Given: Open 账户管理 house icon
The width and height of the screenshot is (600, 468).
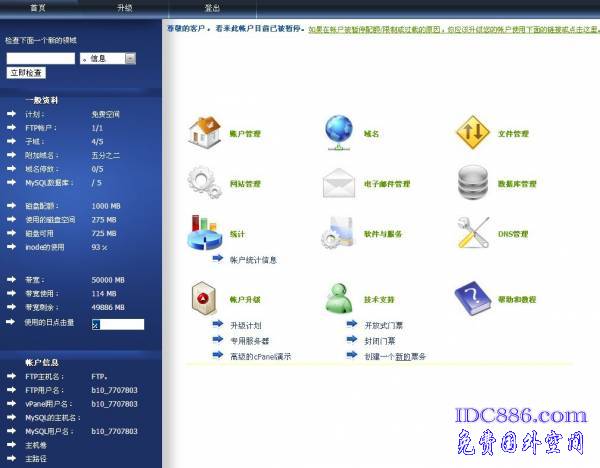Looking at the screenshot, I should click(204, 131).
